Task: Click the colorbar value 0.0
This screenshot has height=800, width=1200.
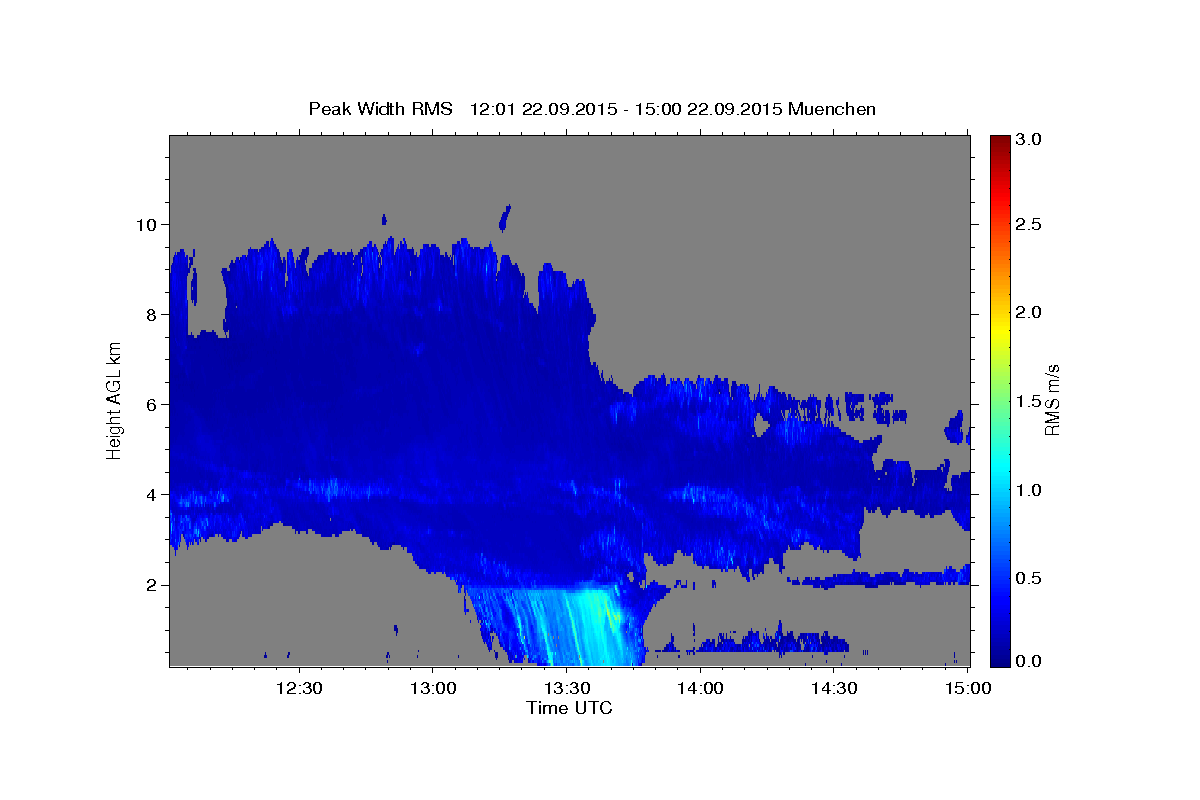Action: (1029, 661)
